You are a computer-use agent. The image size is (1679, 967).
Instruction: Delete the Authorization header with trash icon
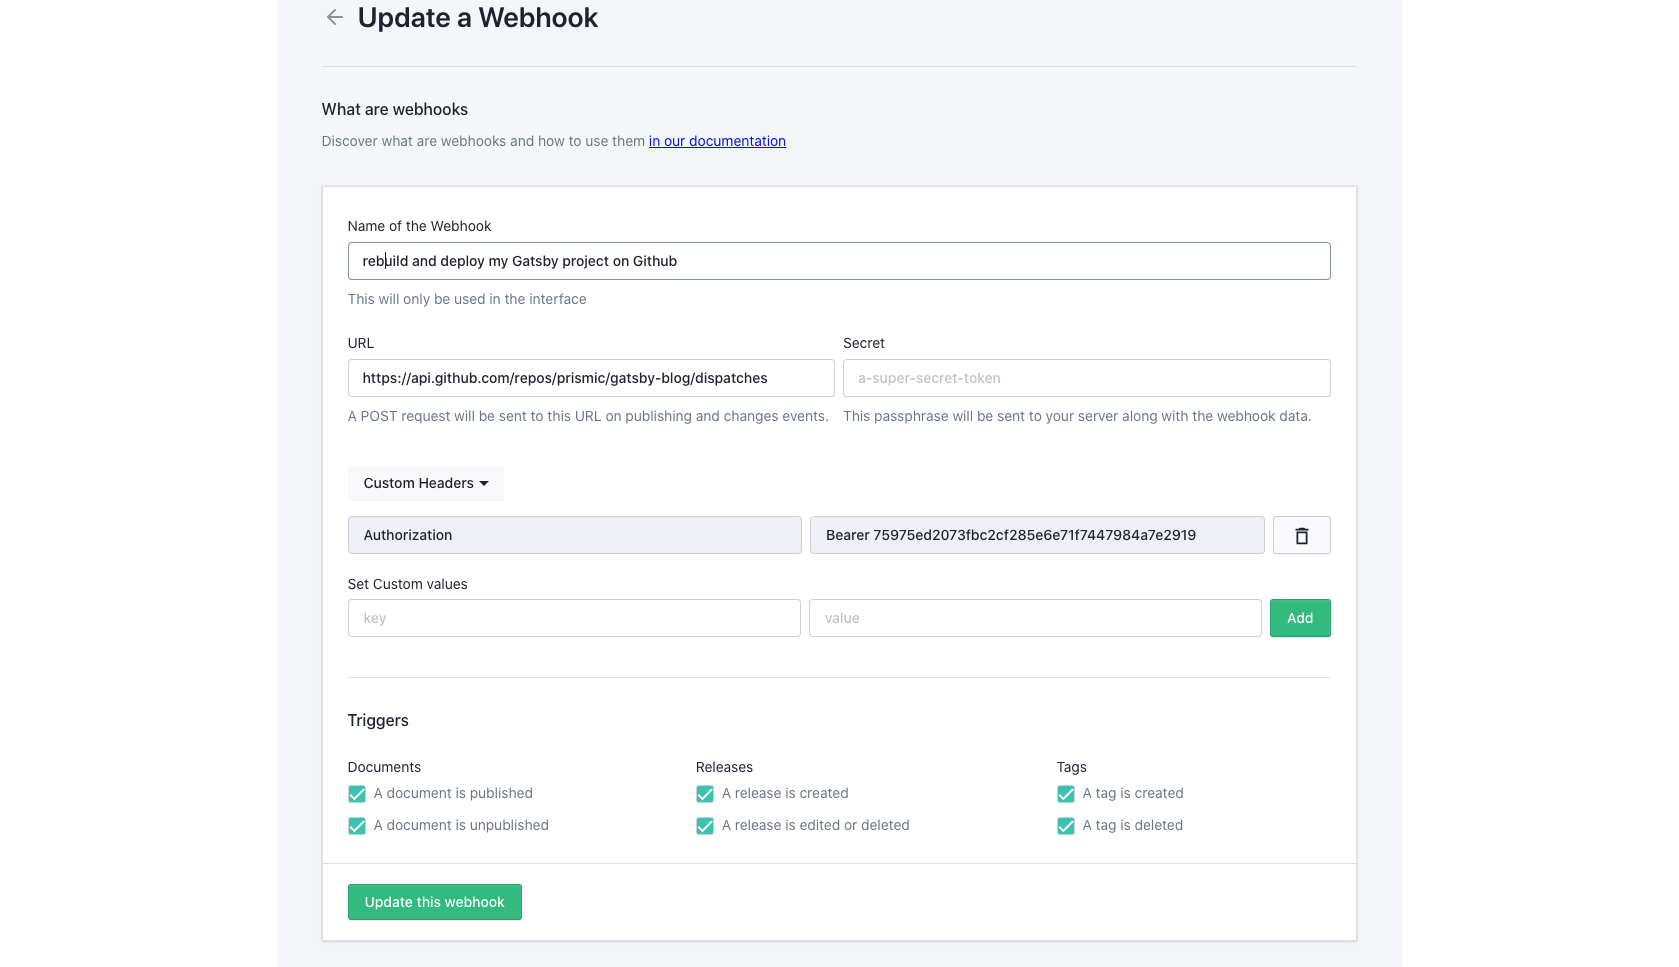1301,536
